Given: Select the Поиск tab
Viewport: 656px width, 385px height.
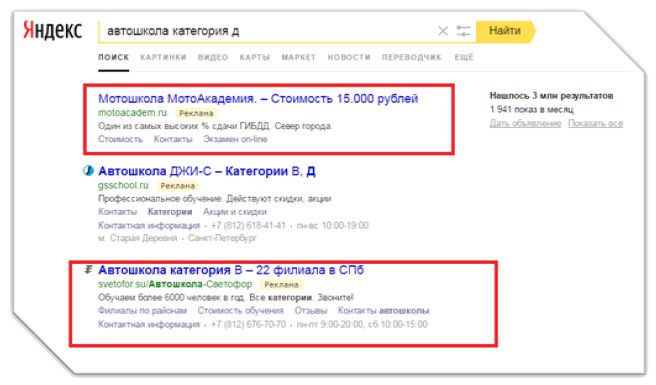Looking at the screenshot, I should [x=113, y=57].
